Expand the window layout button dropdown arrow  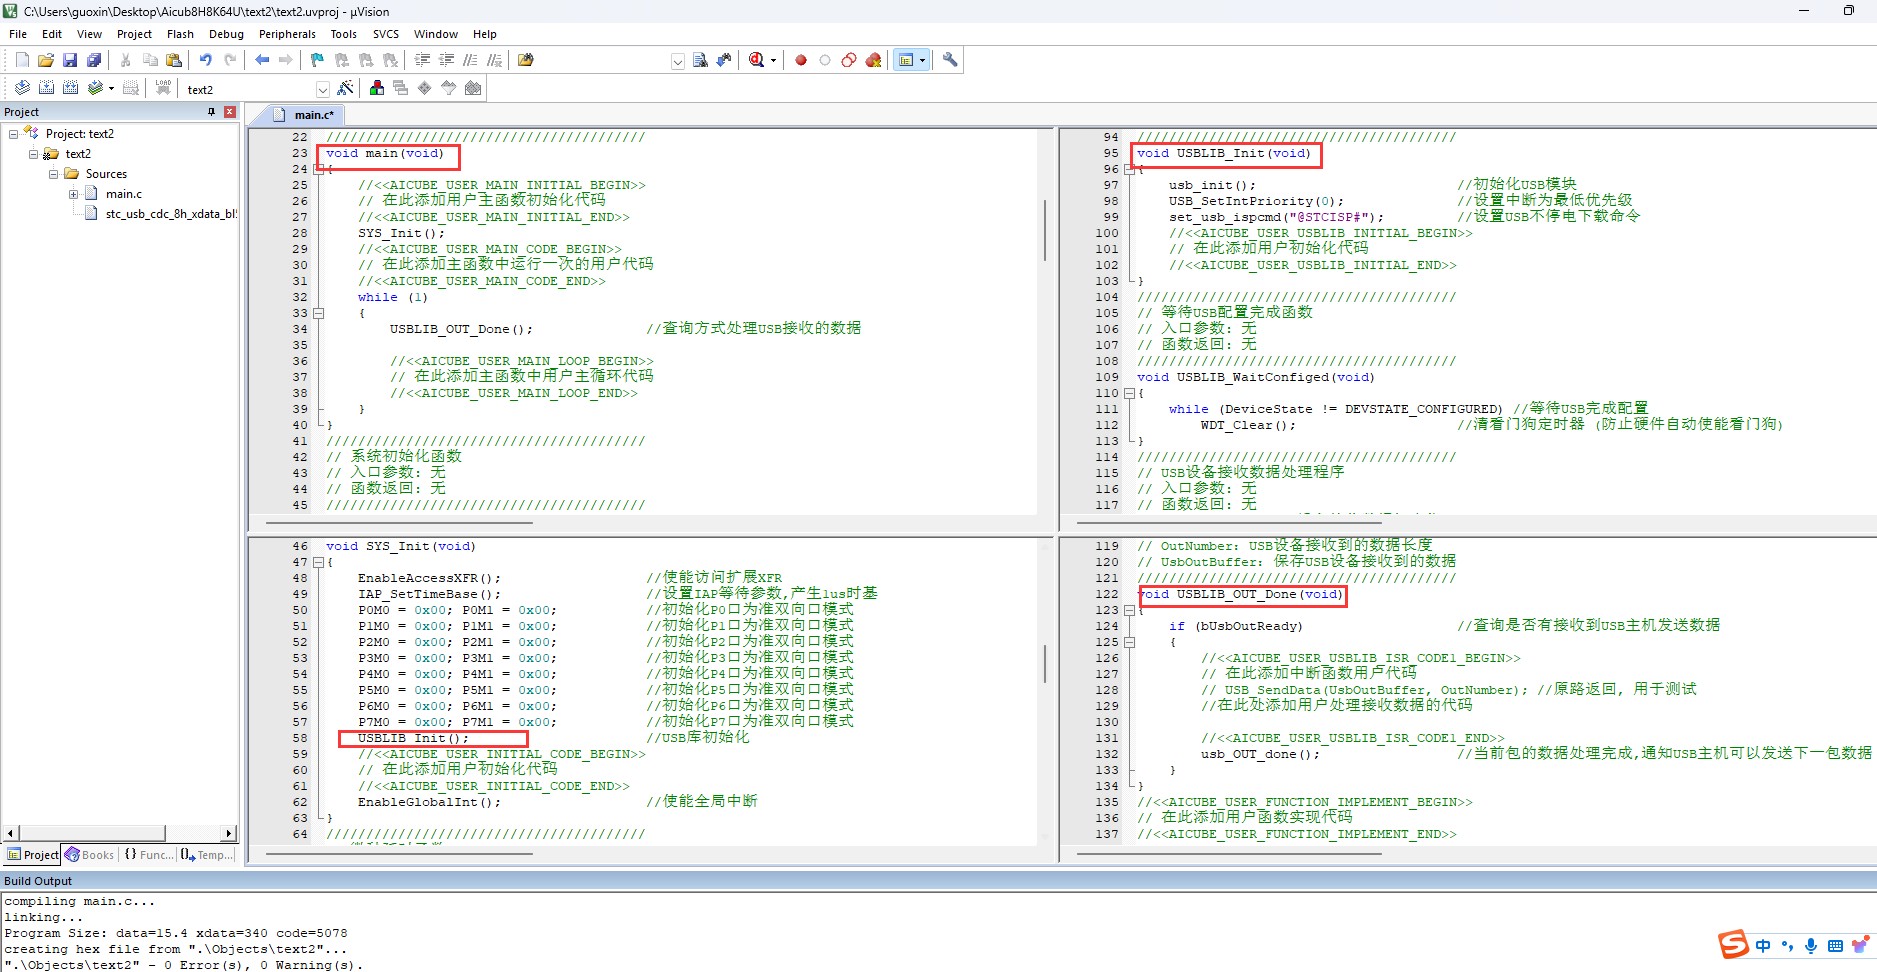pyautogui.click(x=922, y=60)
